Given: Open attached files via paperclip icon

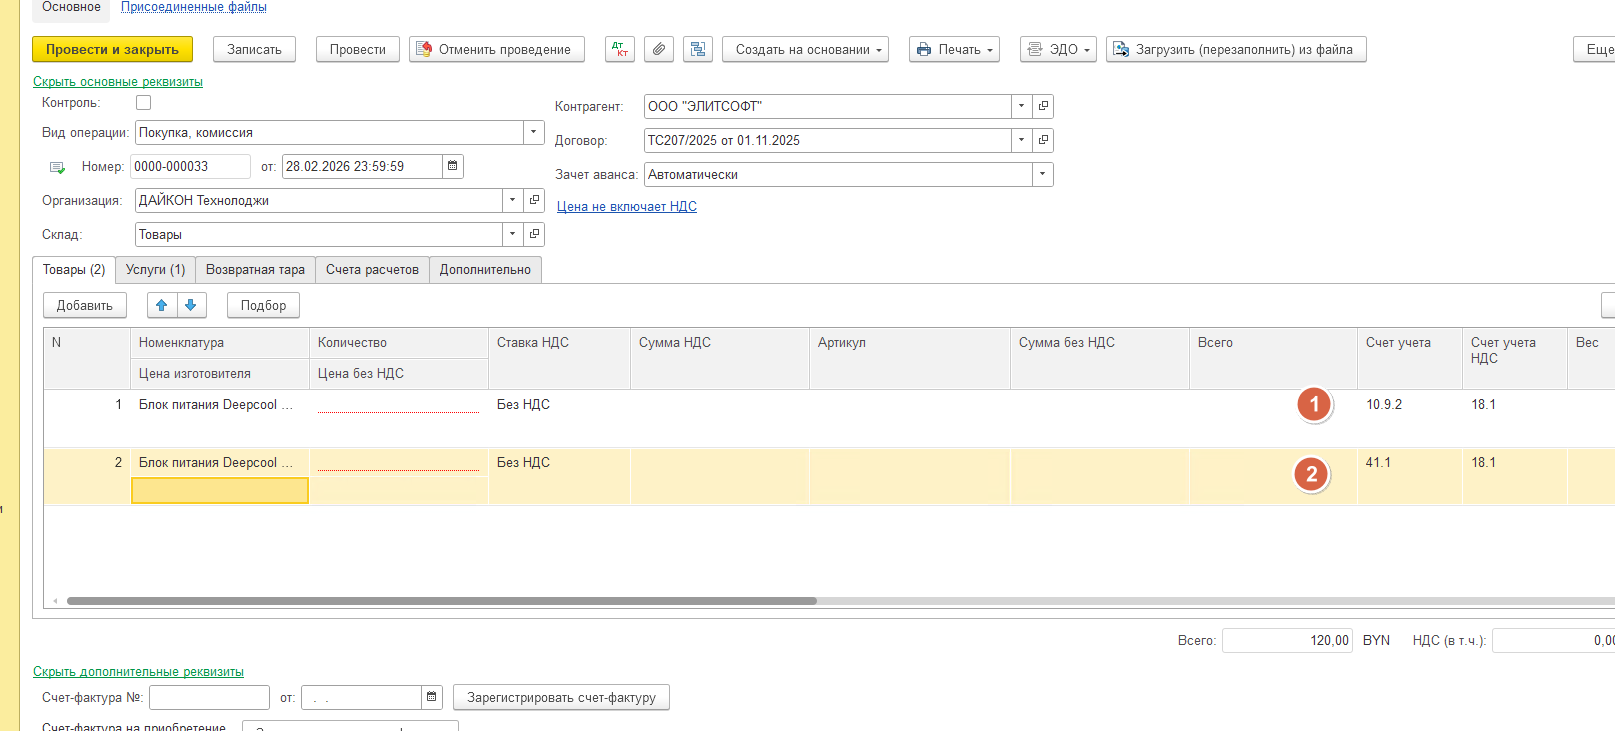Looking at the screenshot, I should 658,49.
